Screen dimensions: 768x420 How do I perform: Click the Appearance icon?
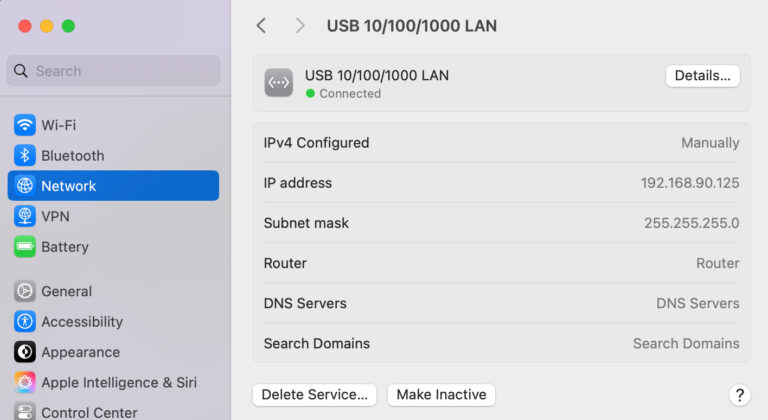(x=25, y=352)
